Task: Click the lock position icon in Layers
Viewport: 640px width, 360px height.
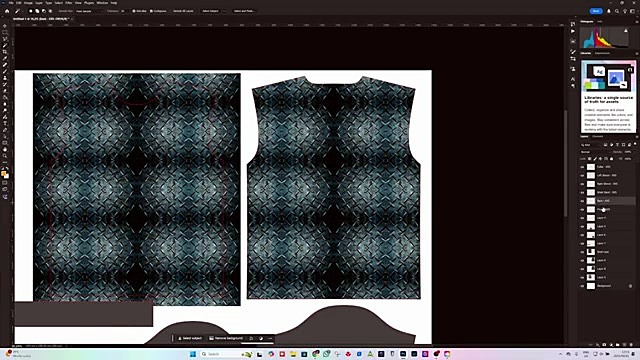Action: 600,159
